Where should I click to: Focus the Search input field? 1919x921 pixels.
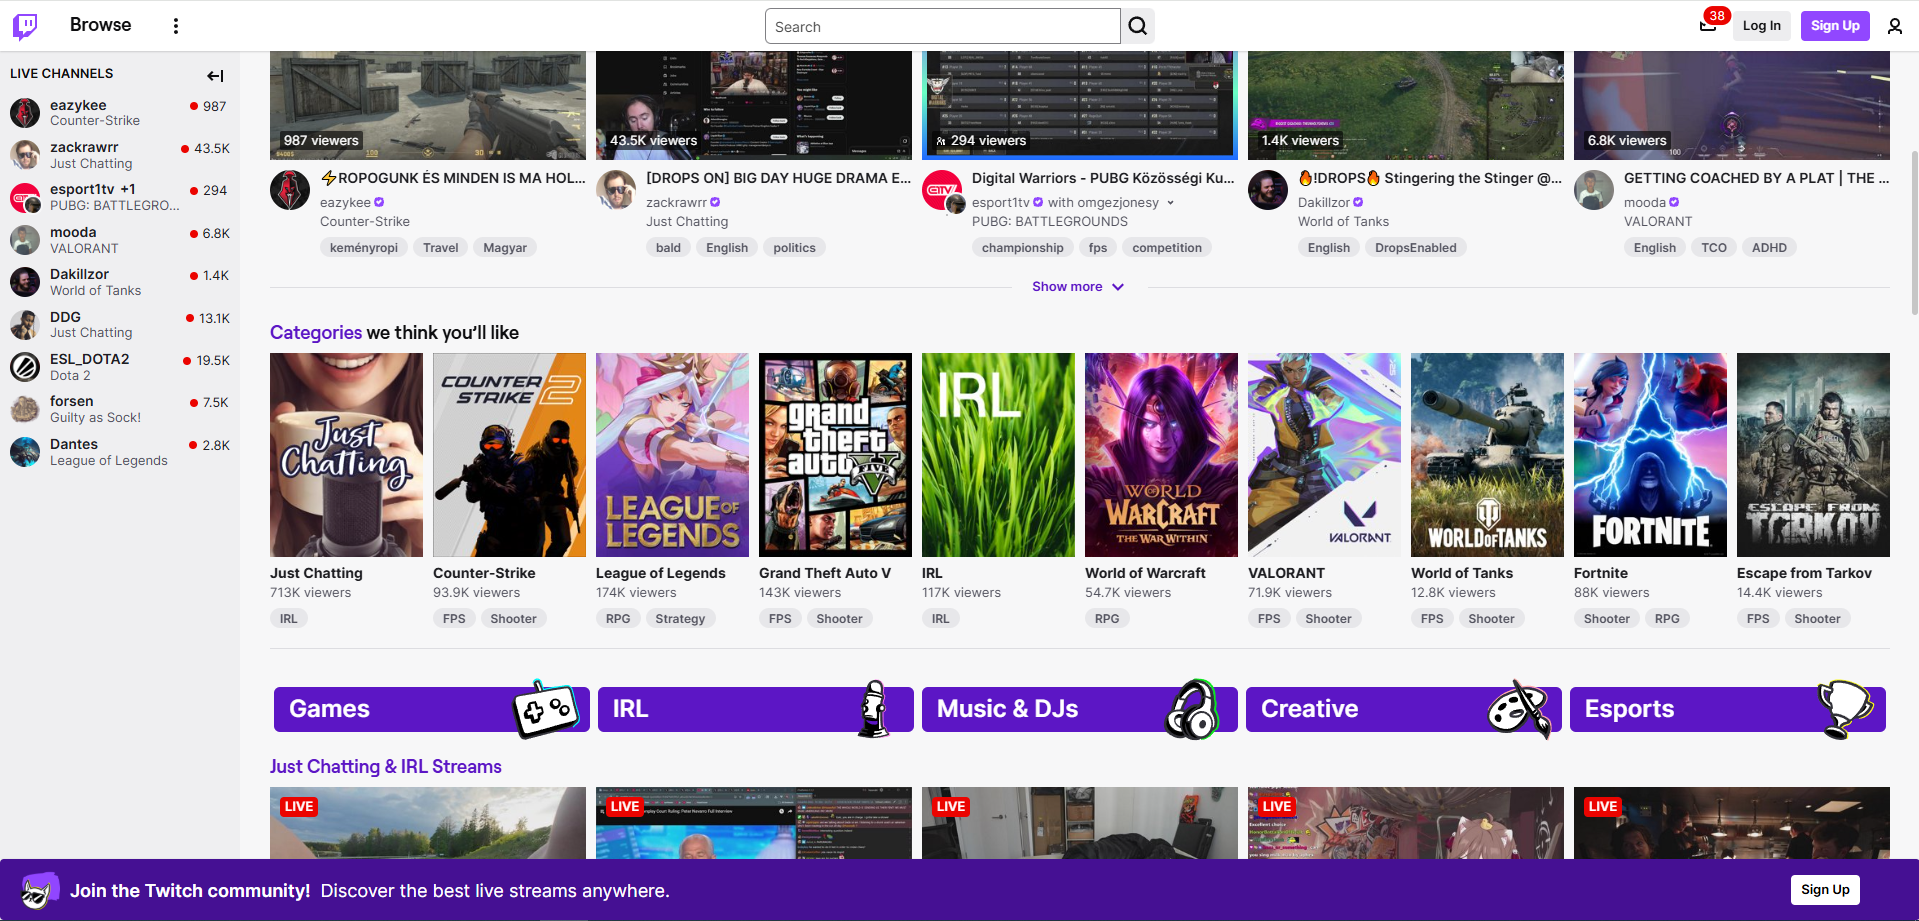[943, 26]
